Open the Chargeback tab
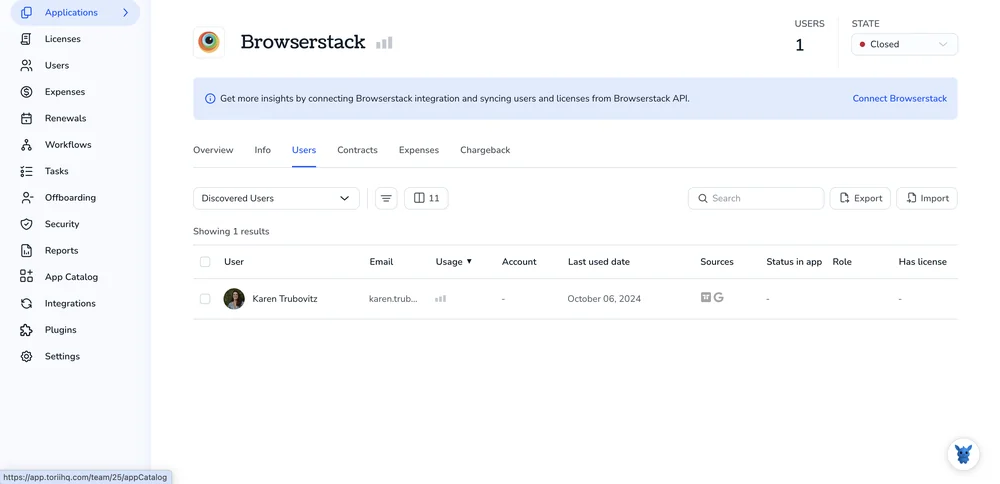 tap(485, 150)
